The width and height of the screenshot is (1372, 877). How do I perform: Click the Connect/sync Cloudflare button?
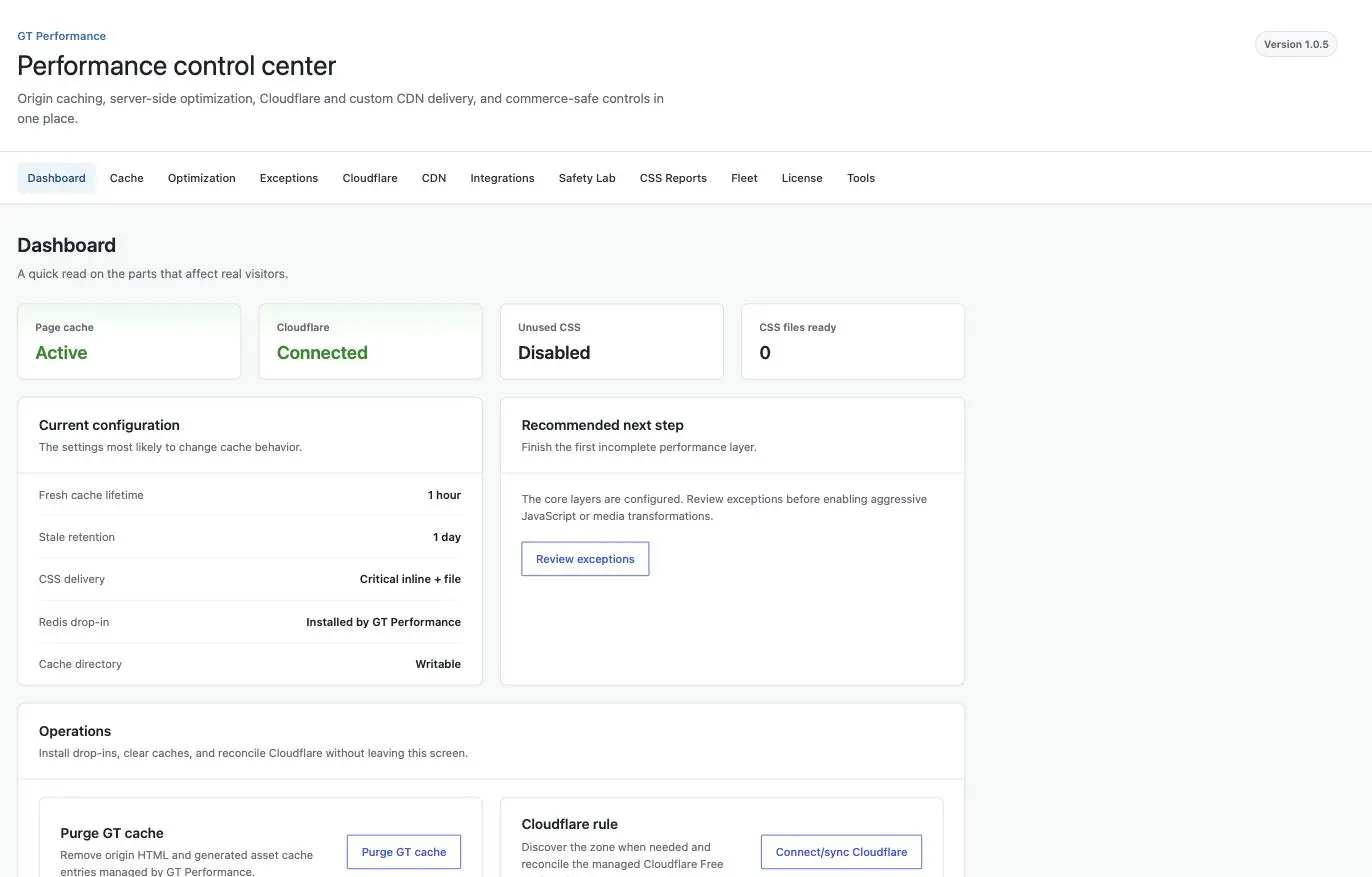841,852
